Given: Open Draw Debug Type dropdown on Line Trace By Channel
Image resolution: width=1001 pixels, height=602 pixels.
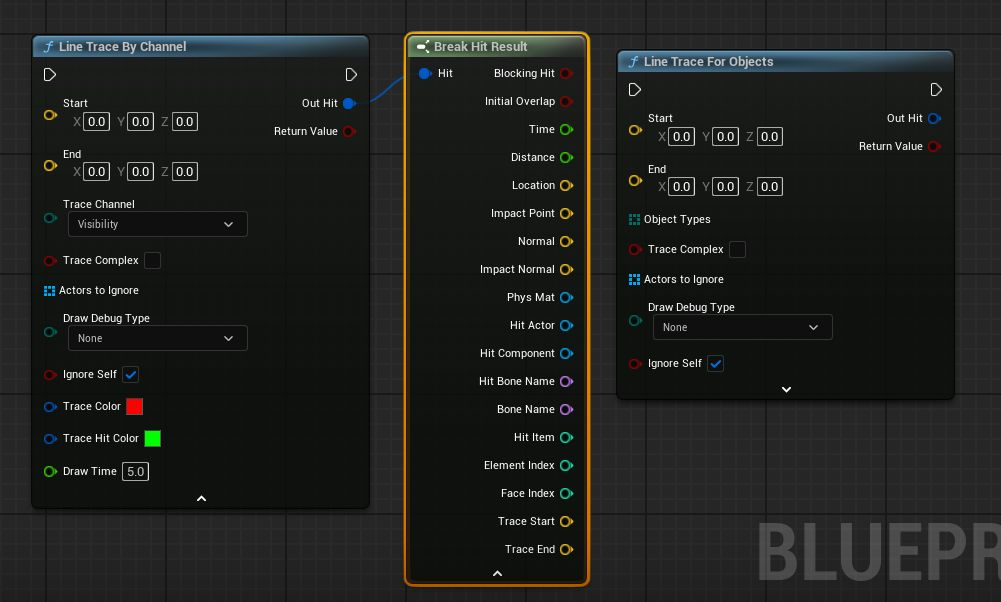Looking at the screenshot, I should [158, 338].
